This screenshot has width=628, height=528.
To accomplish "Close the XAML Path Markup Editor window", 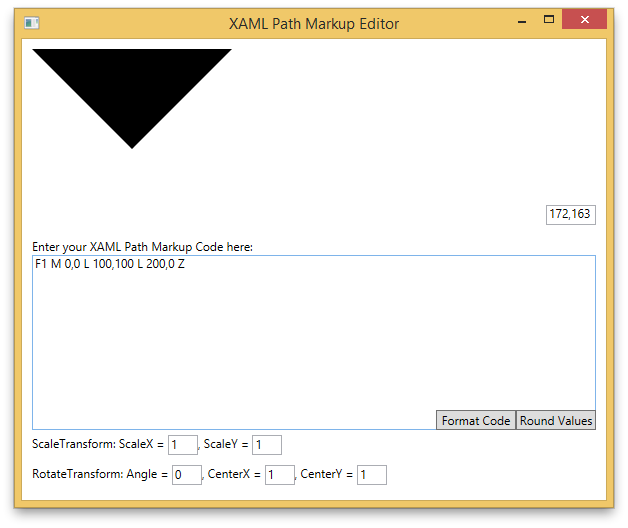I will click(x=584, y=19).
